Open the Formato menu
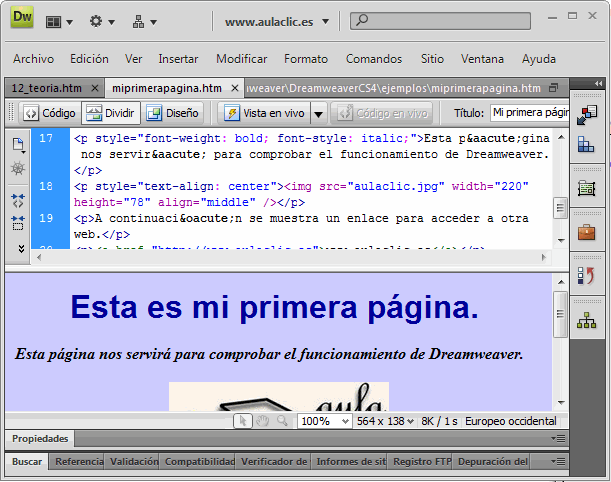611x482 pixels. [306, 59]
